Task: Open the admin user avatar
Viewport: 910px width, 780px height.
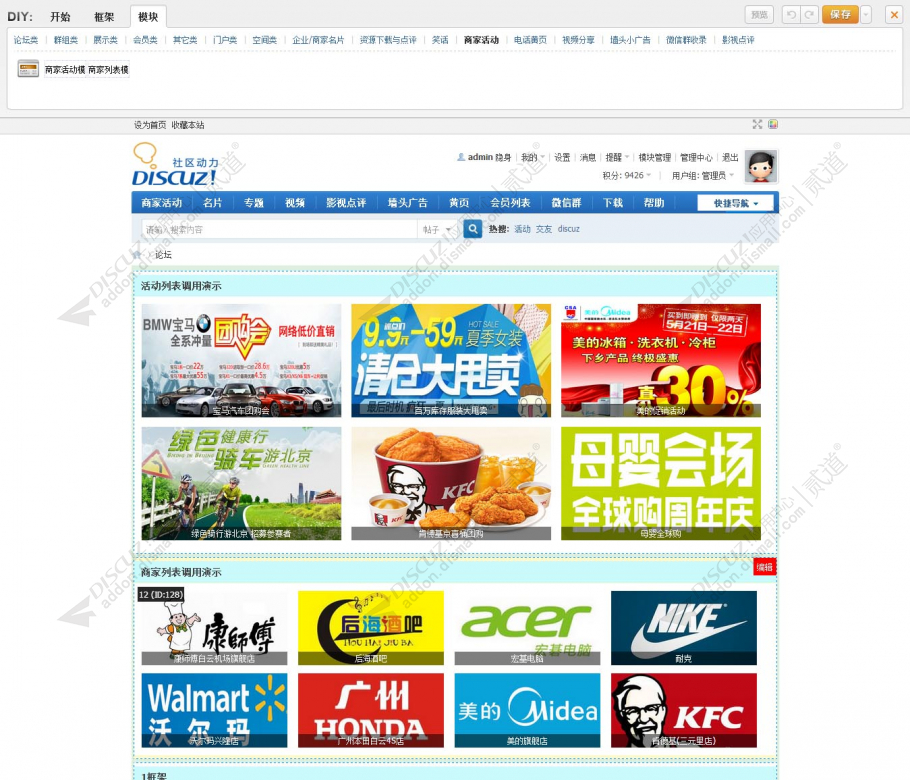Action: coord(761,167)
